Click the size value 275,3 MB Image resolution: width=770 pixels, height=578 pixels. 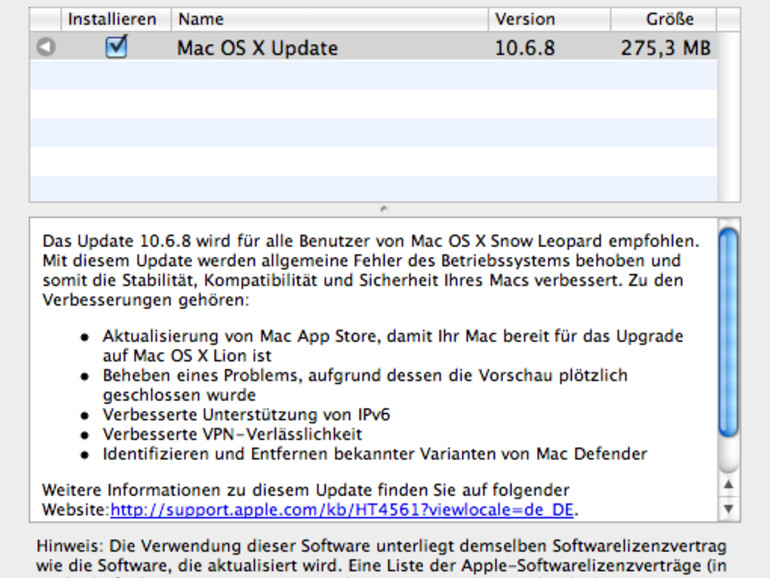665,48
